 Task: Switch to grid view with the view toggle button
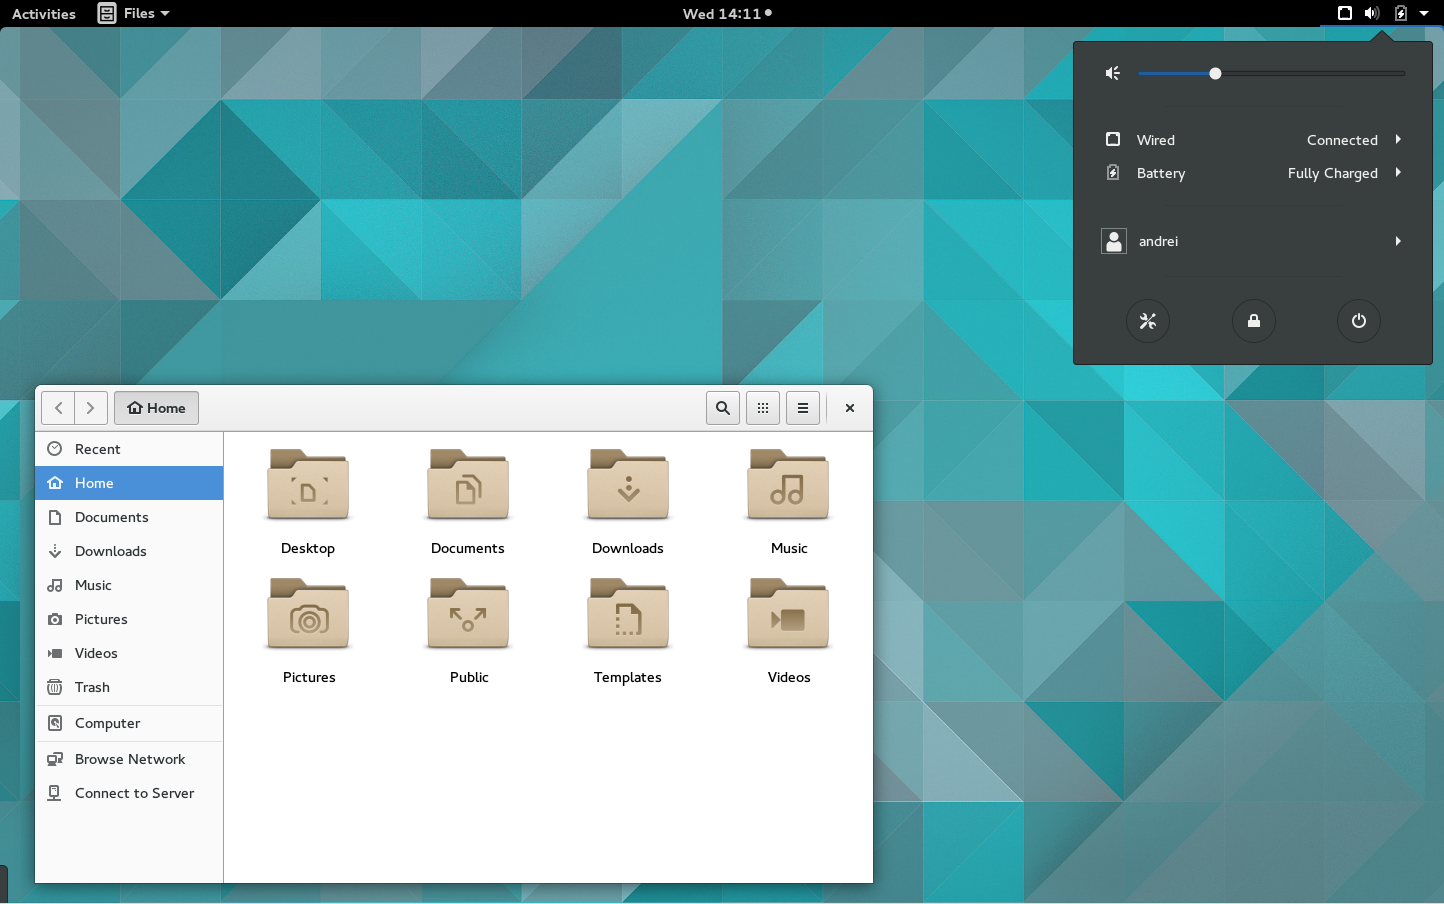tap(763, 408)
